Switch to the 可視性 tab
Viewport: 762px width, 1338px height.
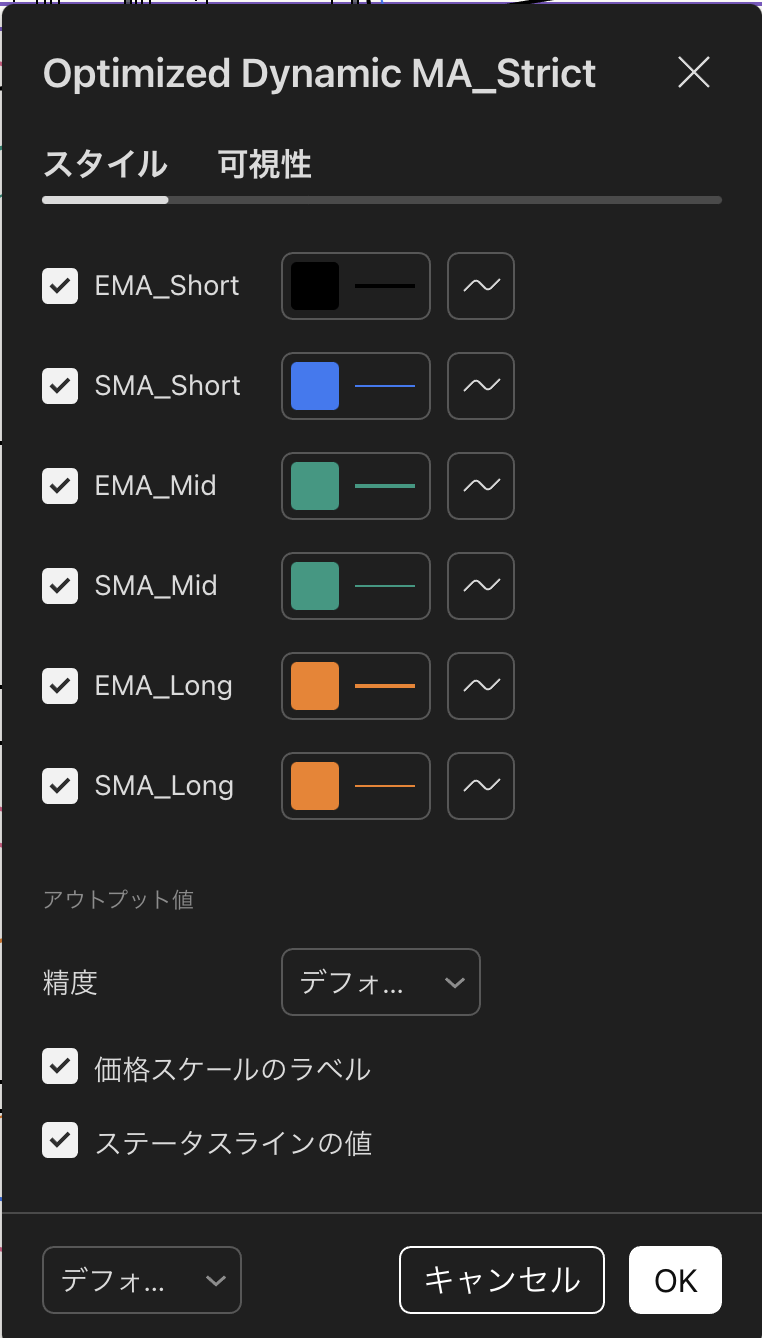tap(265, 164)
